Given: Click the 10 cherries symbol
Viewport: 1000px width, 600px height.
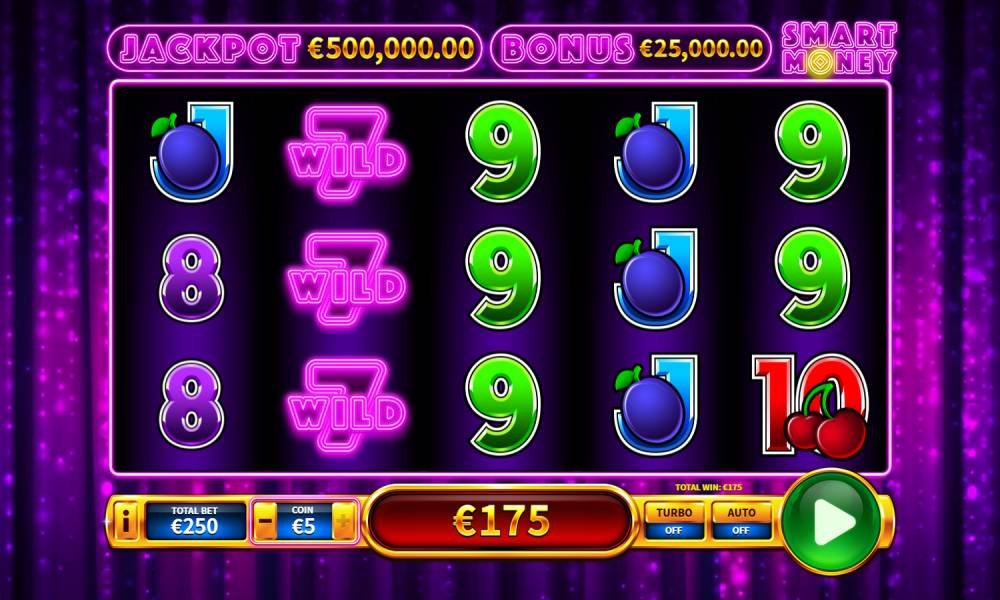Looking at the screenshot, I should pos(811,406).
